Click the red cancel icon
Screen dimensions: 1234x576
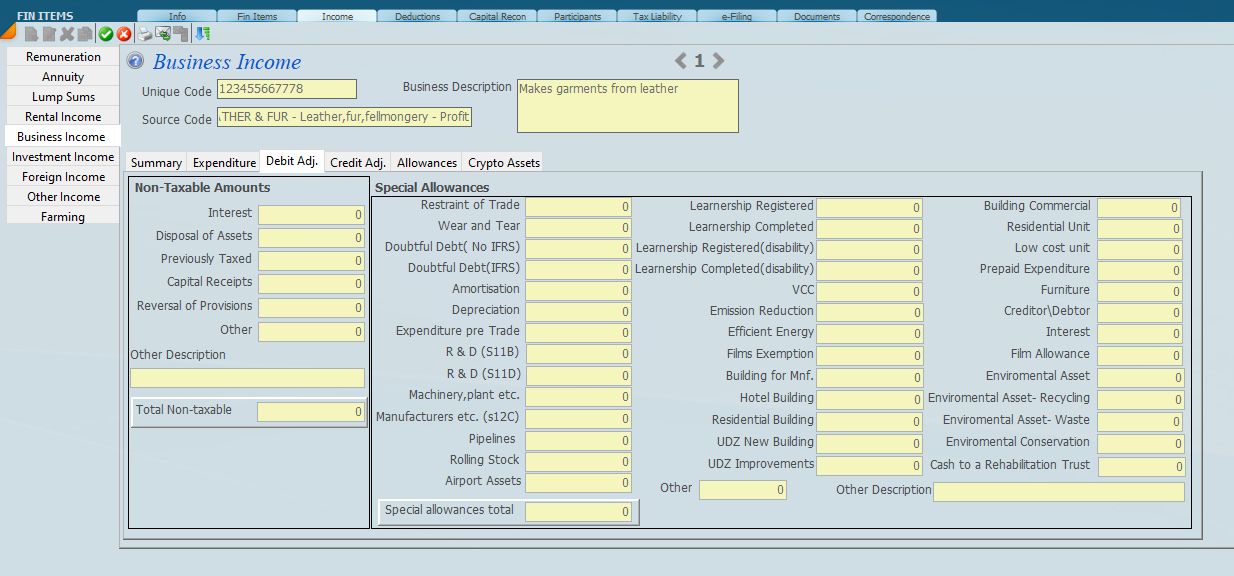[x=124, y=34]
